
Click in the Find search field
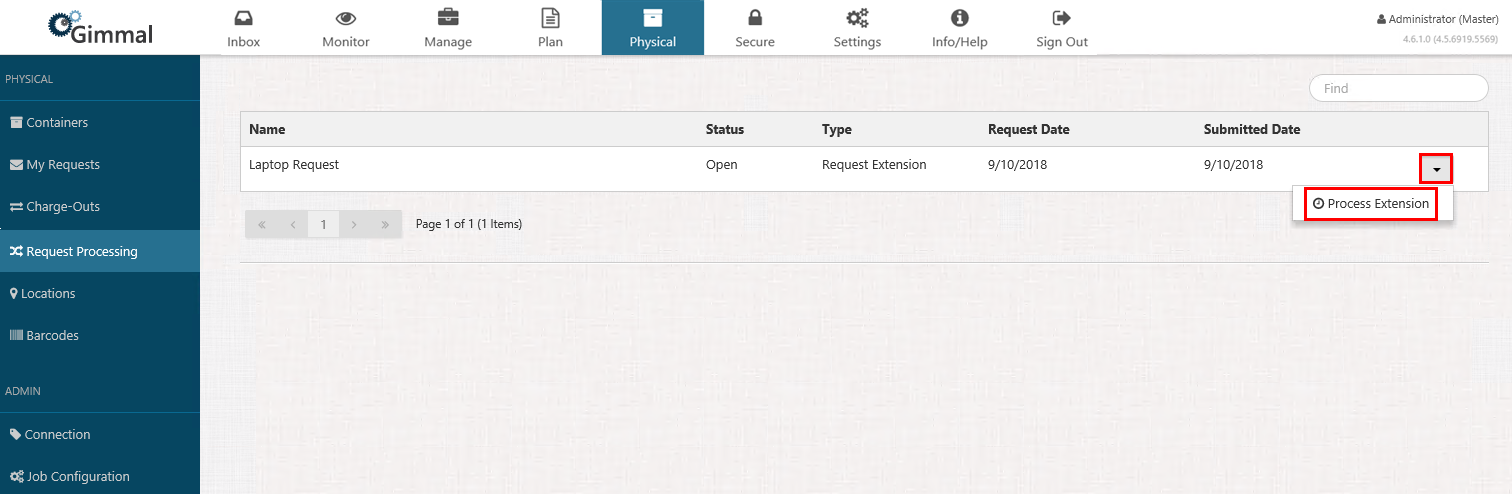(1398, 88)
